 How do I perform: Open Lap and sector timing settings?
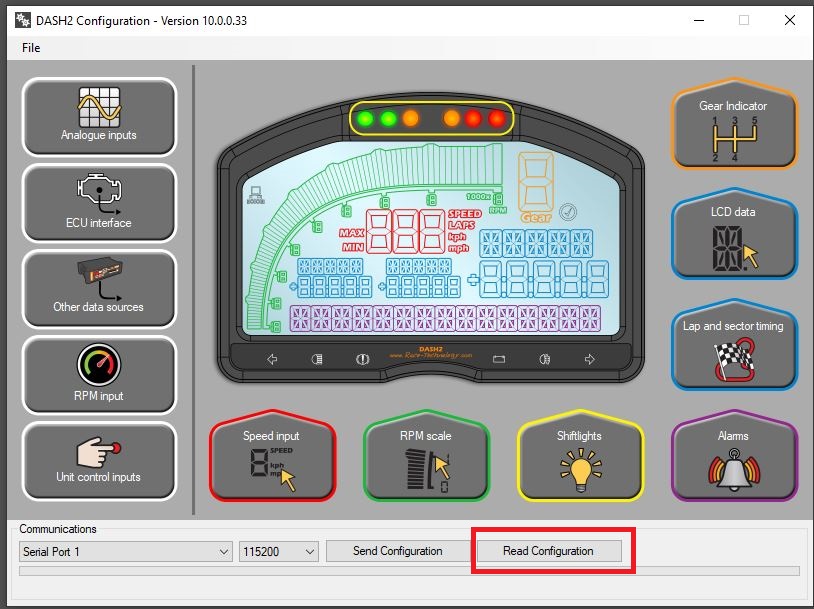click(x=733, y=350)
